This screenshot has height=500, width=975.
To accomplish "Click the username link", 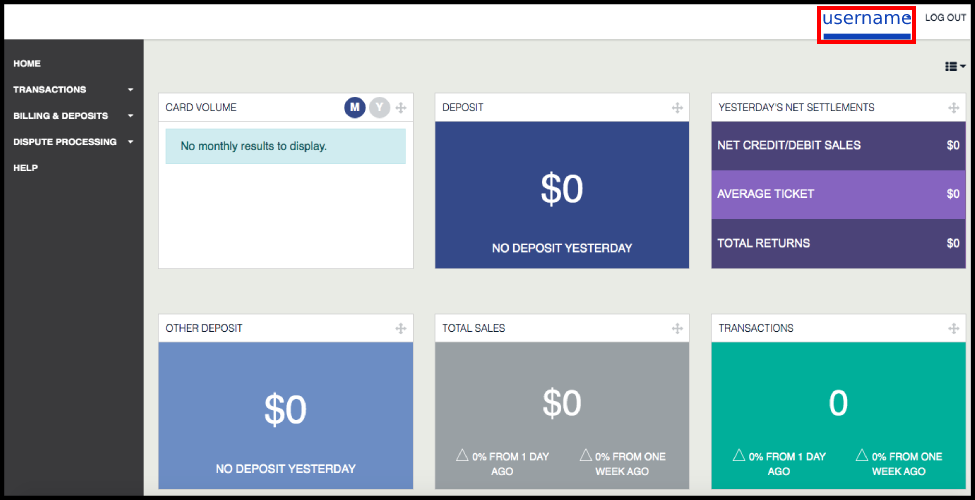I will click(866, 19).
